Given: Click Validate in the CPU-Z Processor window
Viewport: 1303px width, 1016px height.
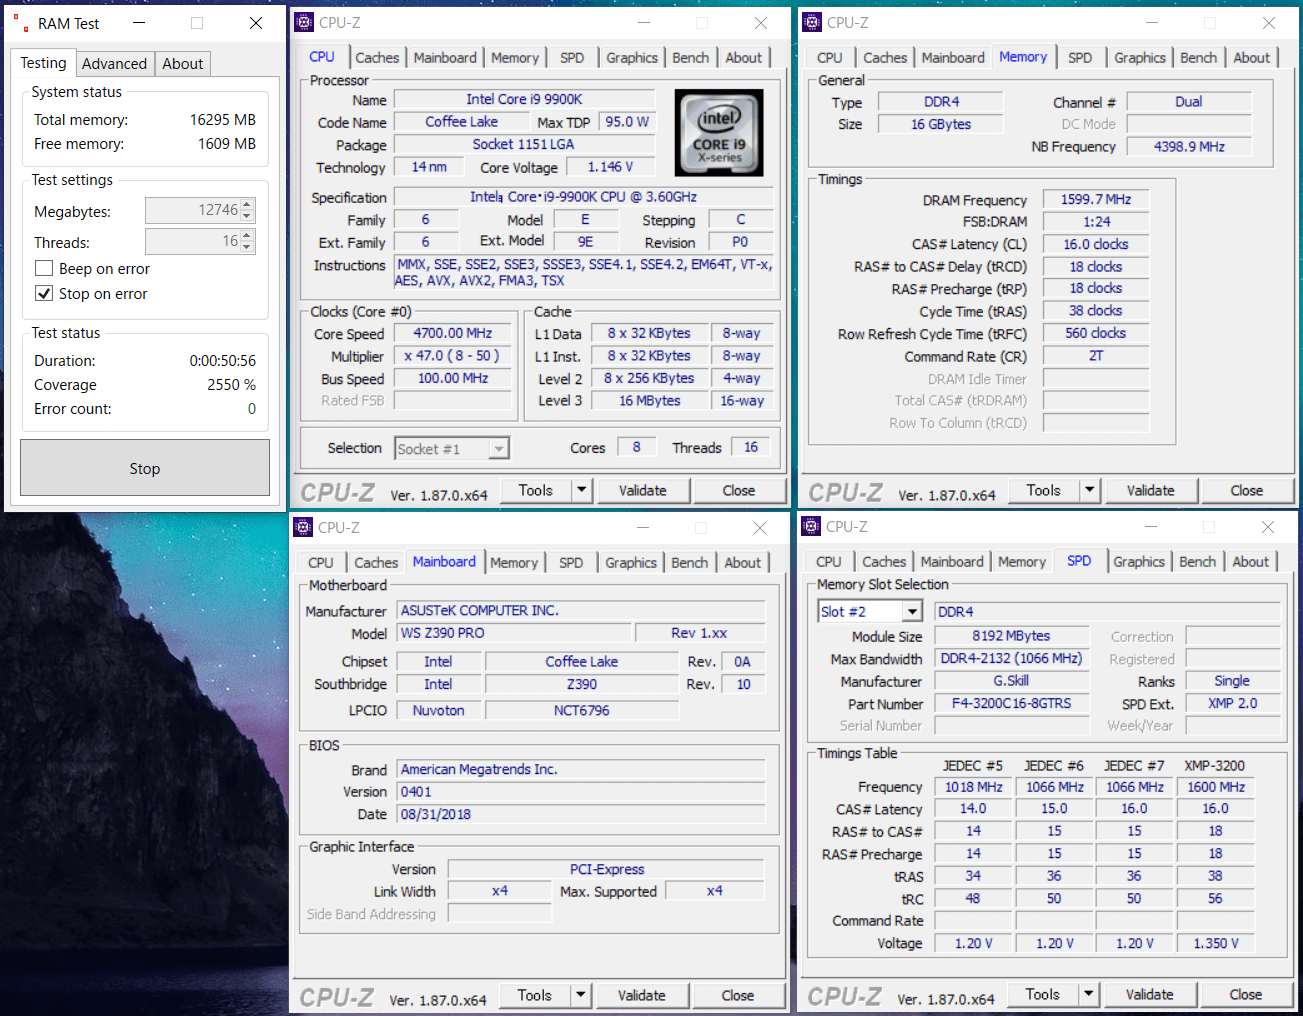Looking at the screenshot, I should [x=643, y=490].
